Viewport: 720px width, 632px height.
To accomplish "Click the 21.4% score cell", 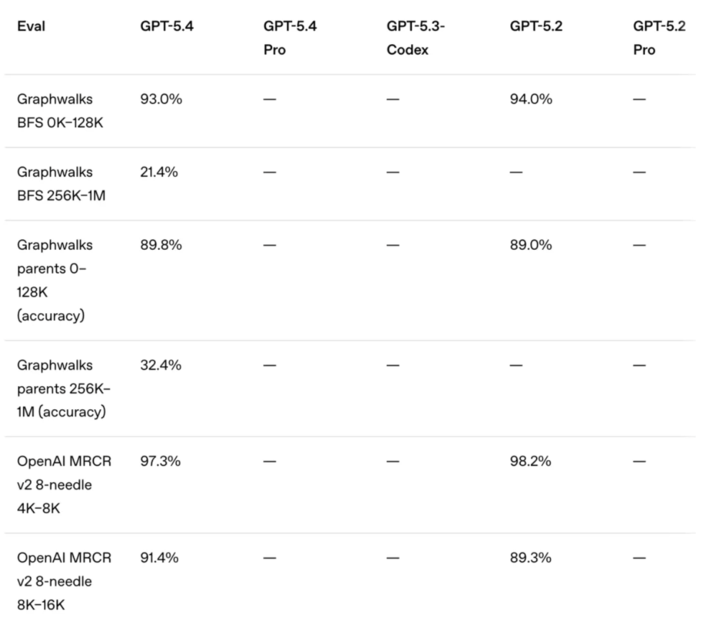I will (159, 172).
